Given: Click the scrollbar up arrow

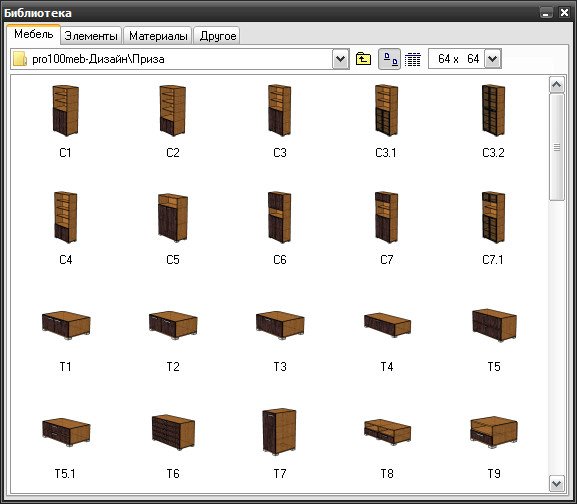Looking at the screenshot, I should (x=556, y=85).
